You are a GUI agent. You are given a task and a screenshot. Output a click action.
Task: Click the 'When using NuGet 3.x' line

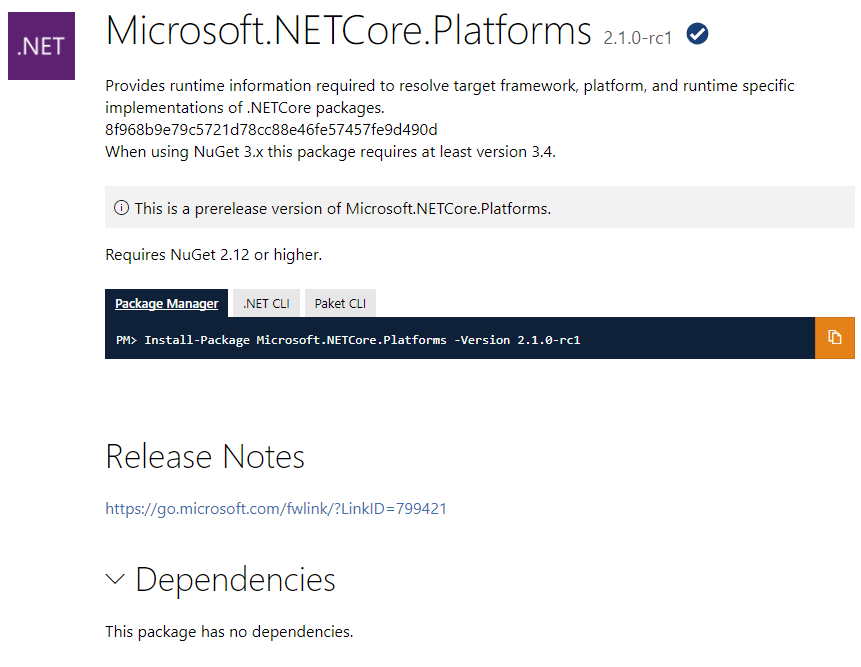click(331, 152)
